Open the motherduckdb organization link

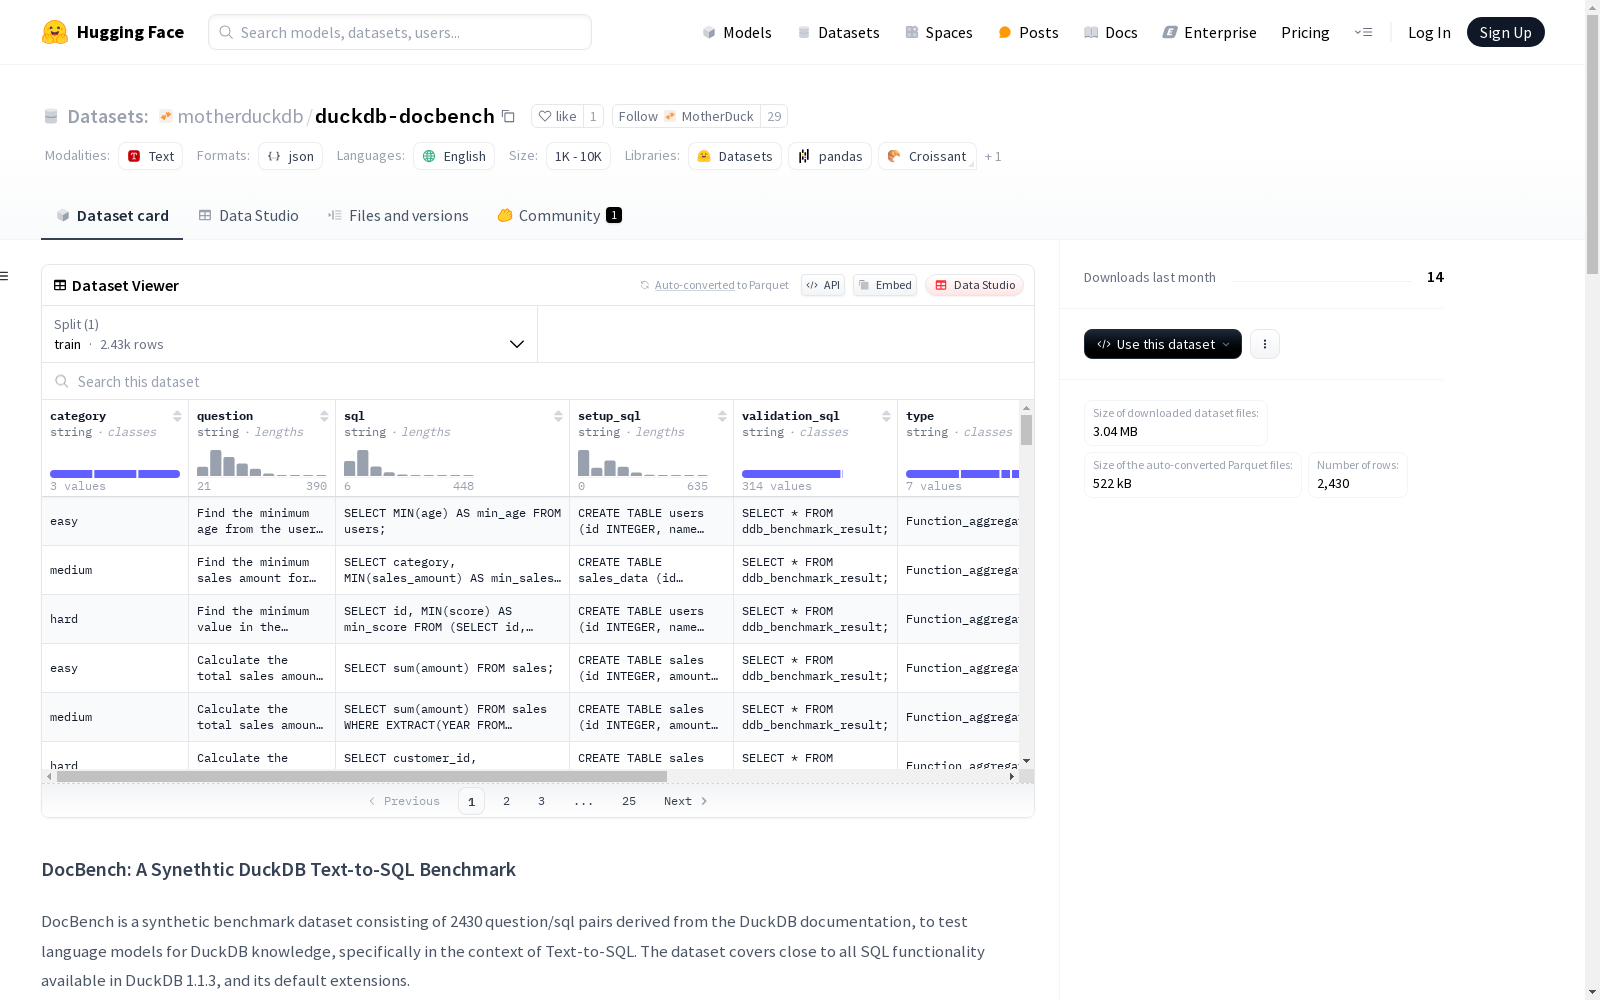coord(240,116)
